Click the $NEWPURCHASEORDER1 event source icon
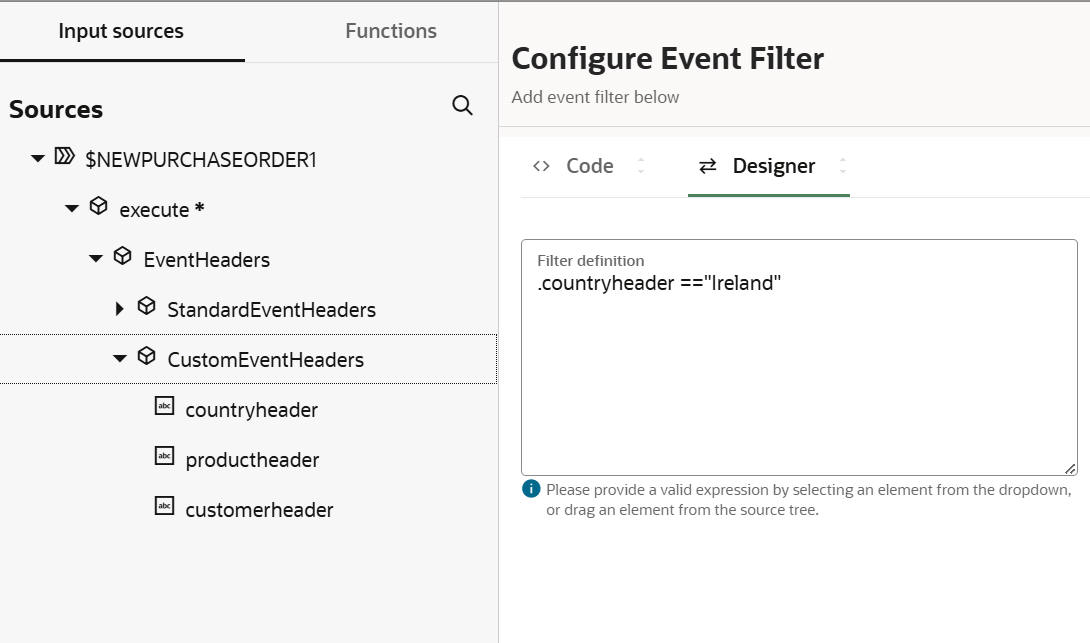Viewport: 1090px width, 643px height. [65, 156]
